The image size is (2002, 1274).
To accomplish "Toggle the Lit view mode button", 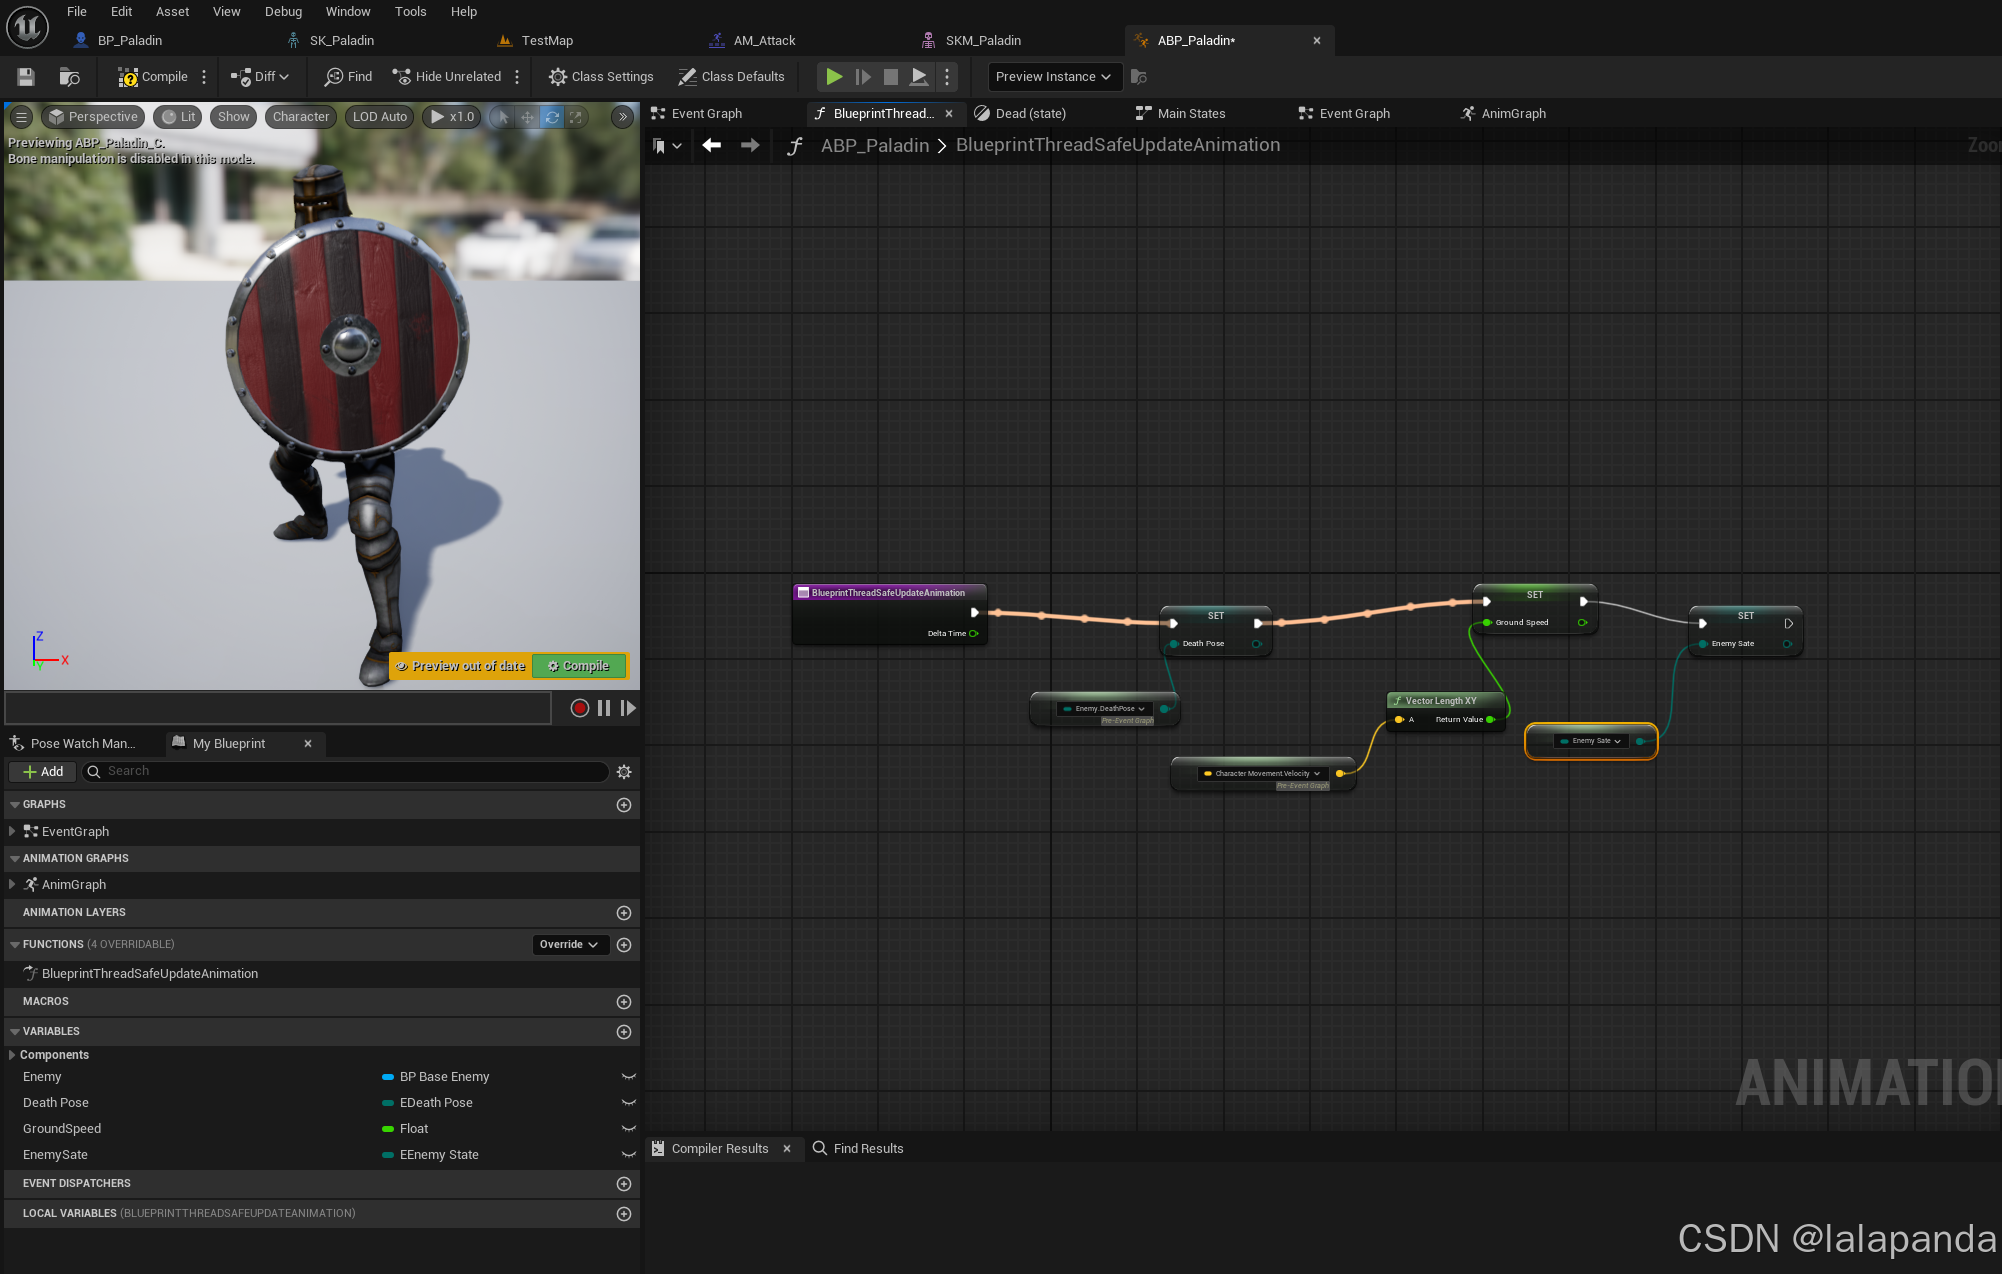I will [179, 117].
